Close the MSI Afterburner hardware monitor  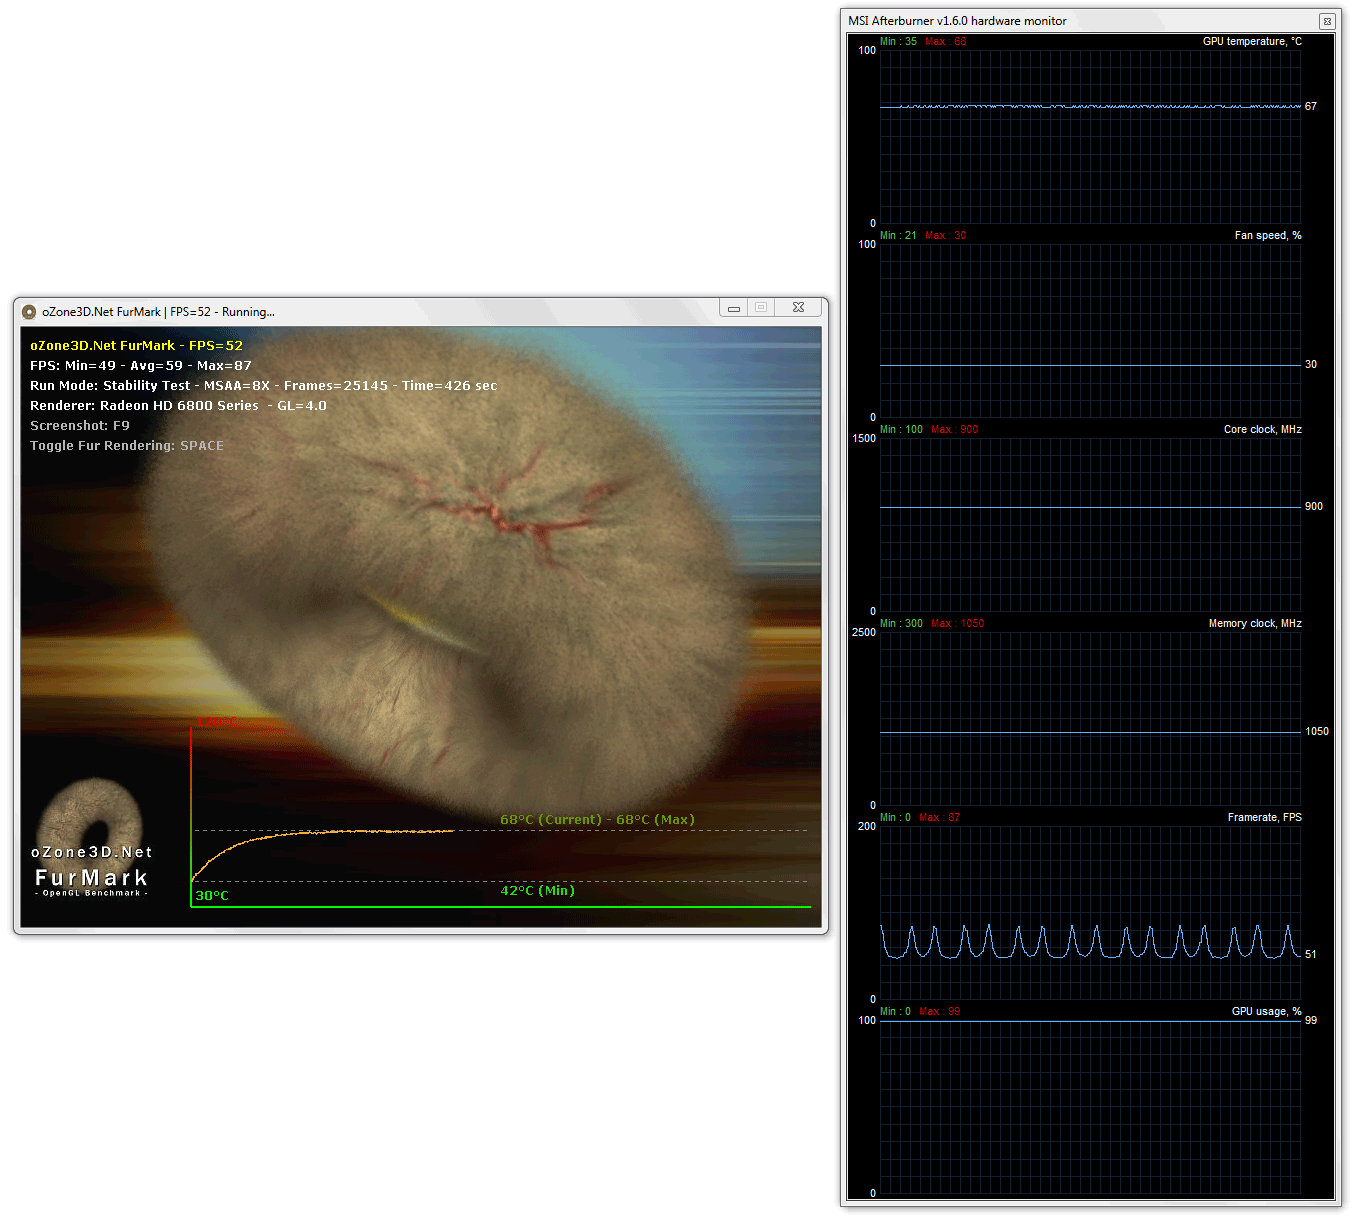click(x=1326, y=21)
